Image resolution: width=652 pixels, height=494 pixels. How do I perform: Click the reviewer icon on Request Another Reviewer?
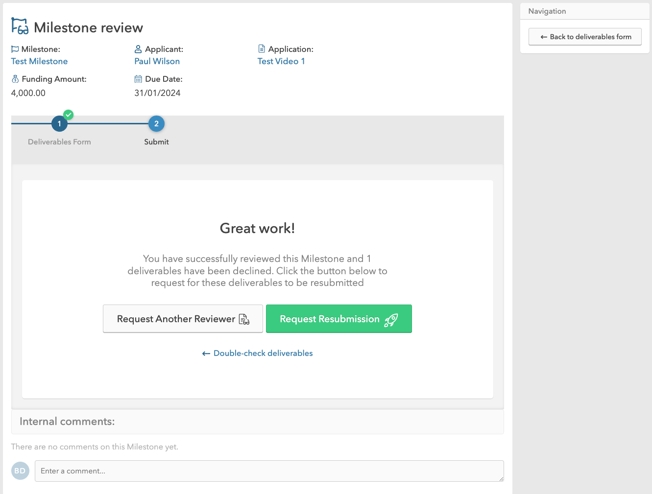coord(244,320)
